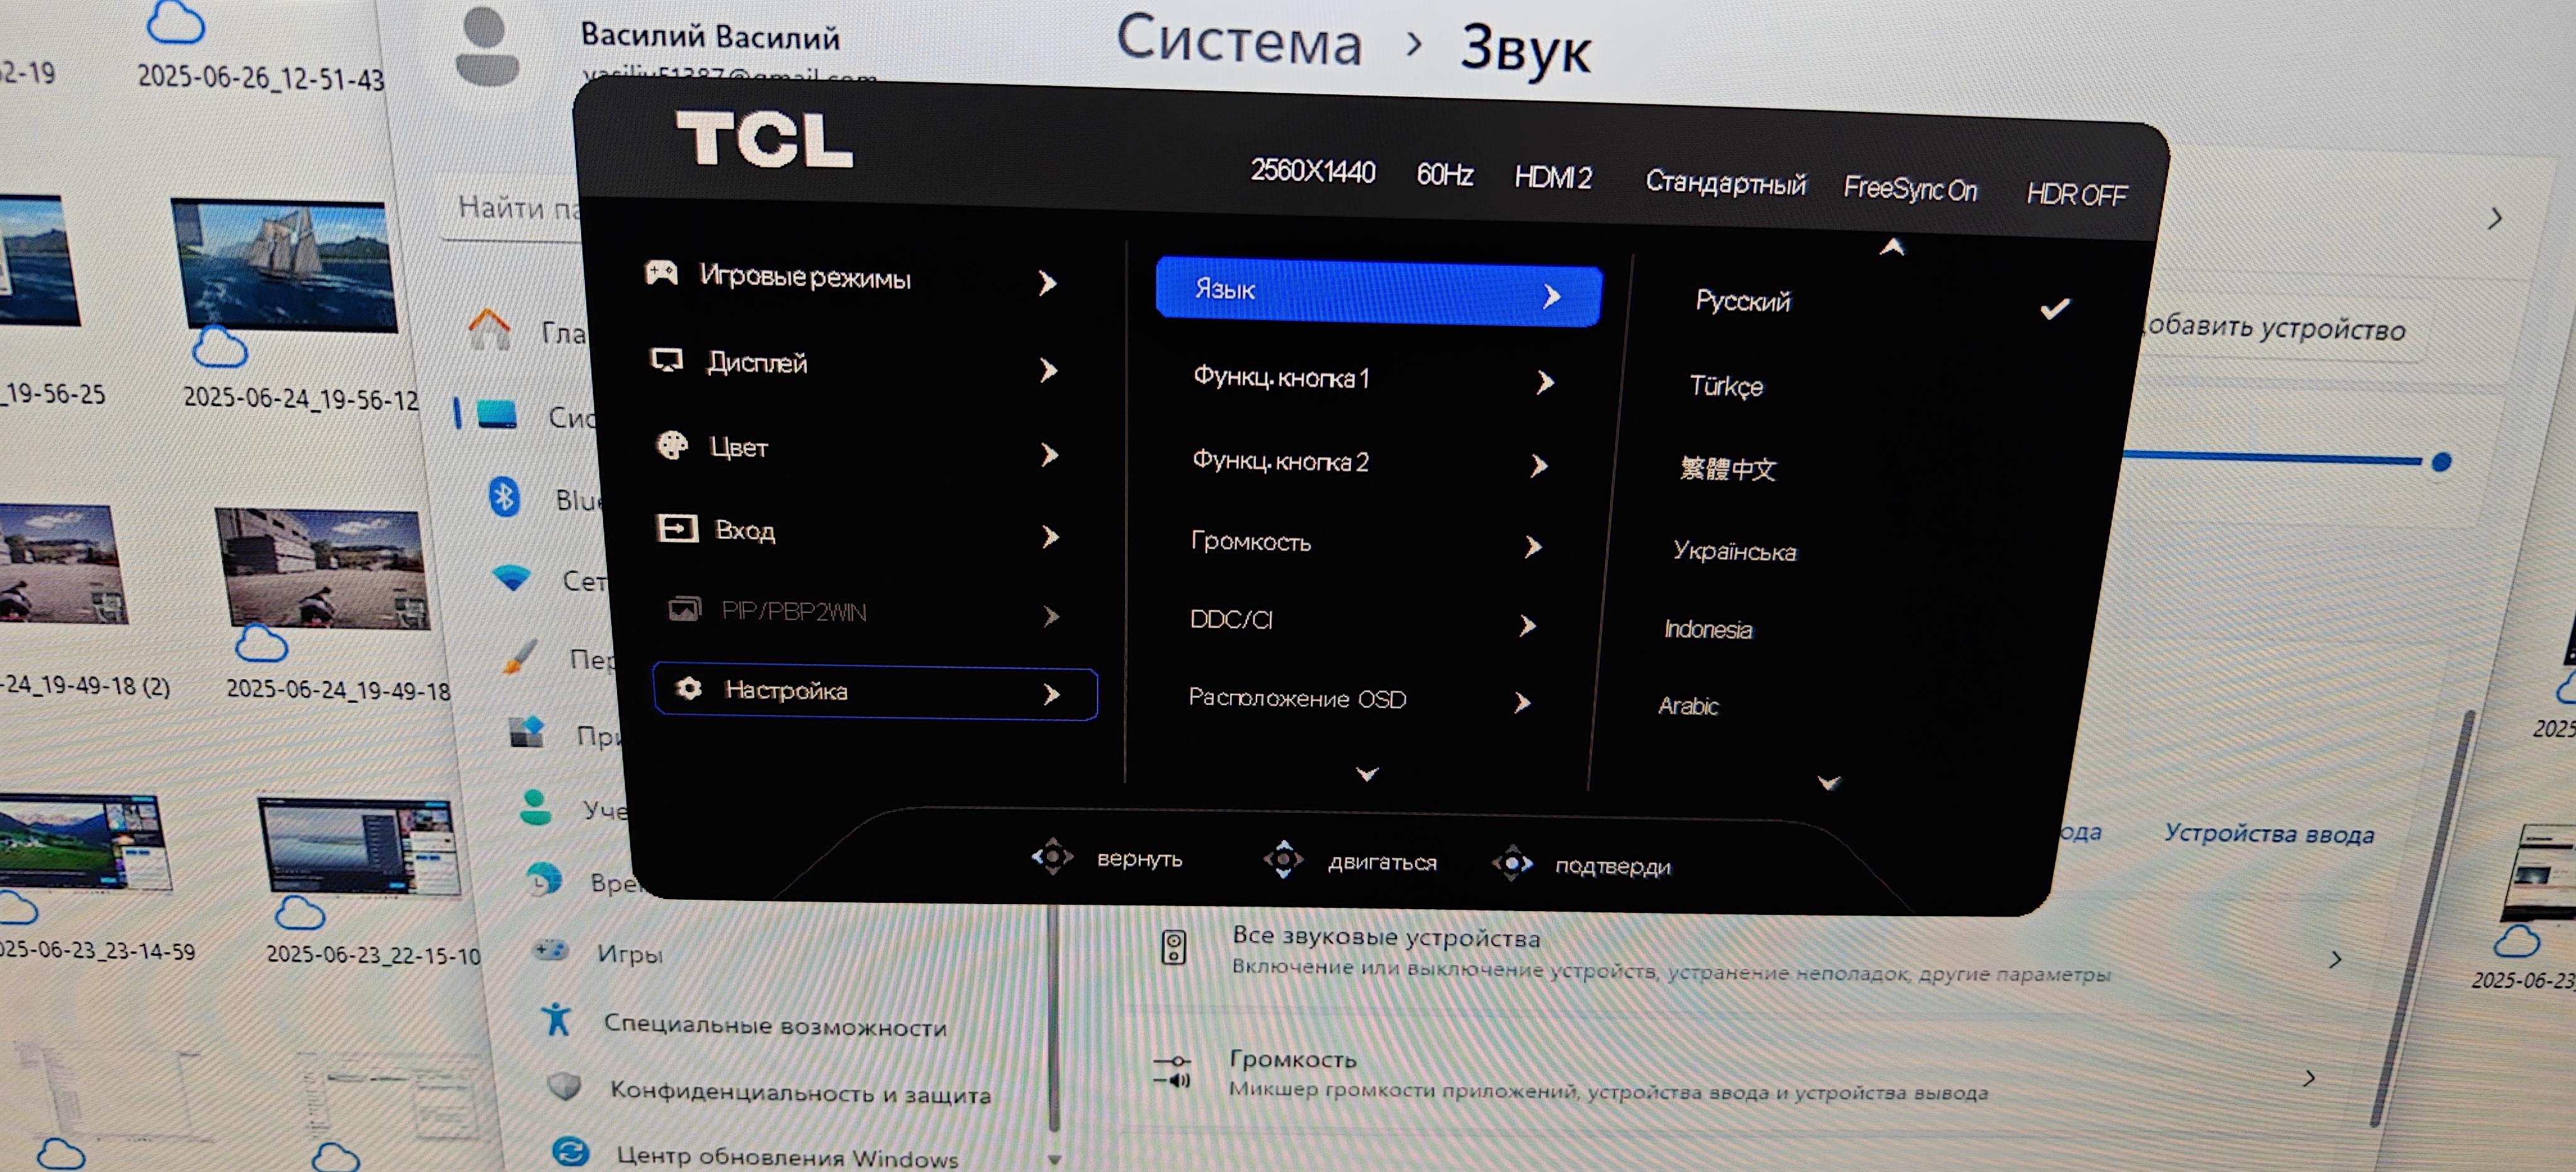Screen dimensions: 2576x1172
Task: Click the input arrow icon next to Вход
Action: 676,528
